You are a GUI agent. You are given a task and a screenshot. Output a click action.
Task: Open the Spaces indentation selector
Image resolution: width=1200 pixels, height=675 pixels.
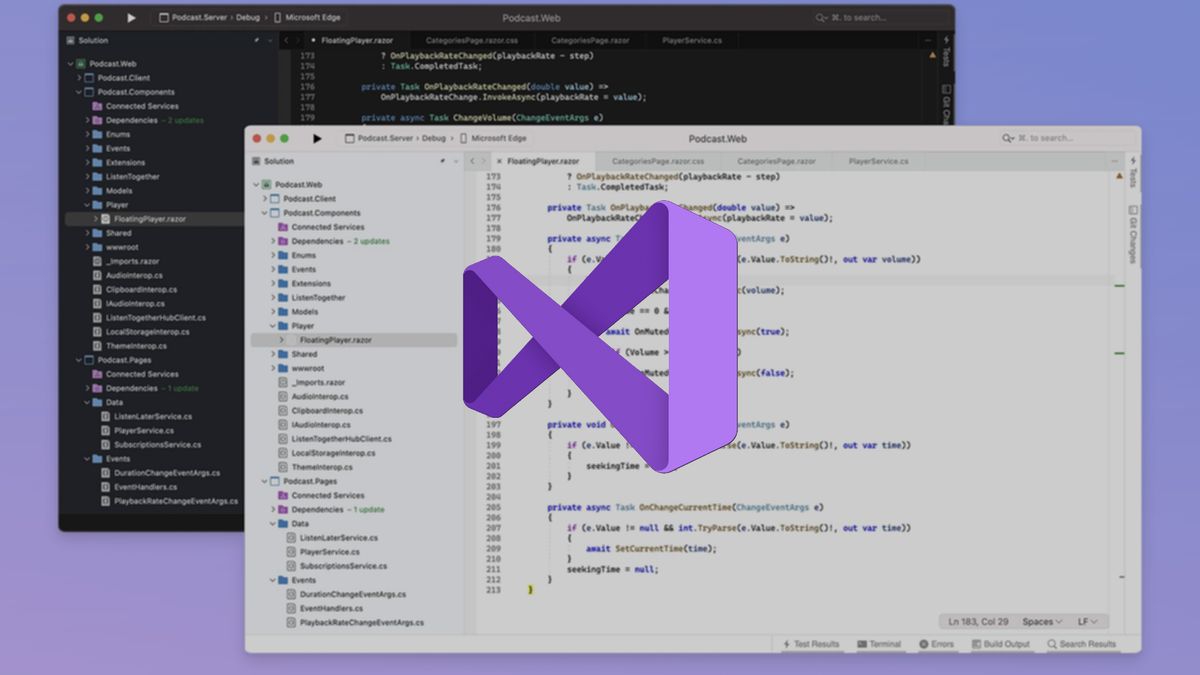point(1041,621)
